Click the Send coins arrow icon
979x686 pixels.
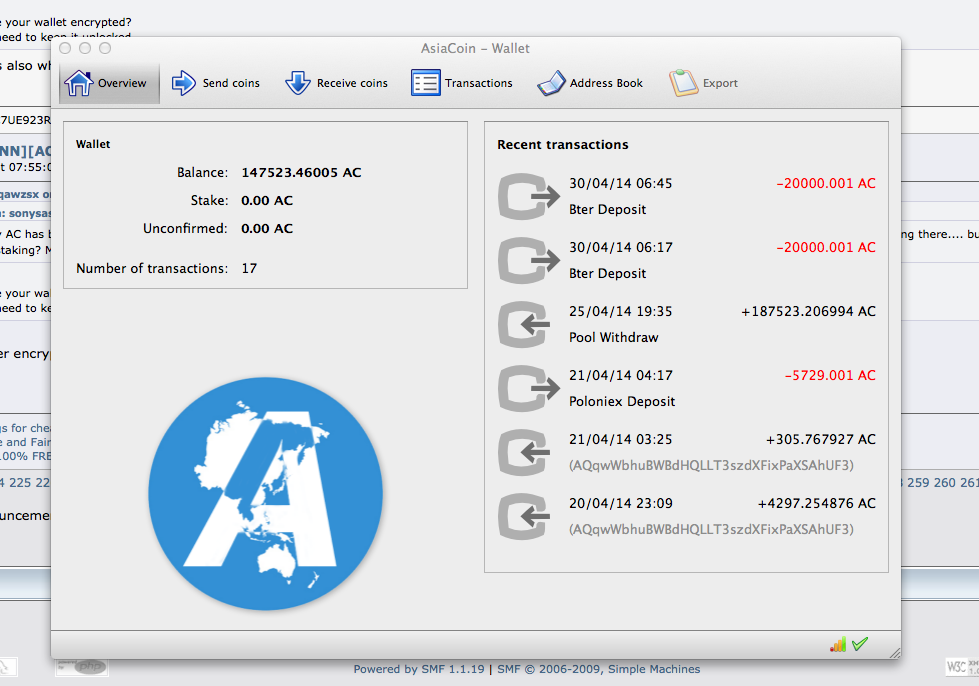pos(184,83)
